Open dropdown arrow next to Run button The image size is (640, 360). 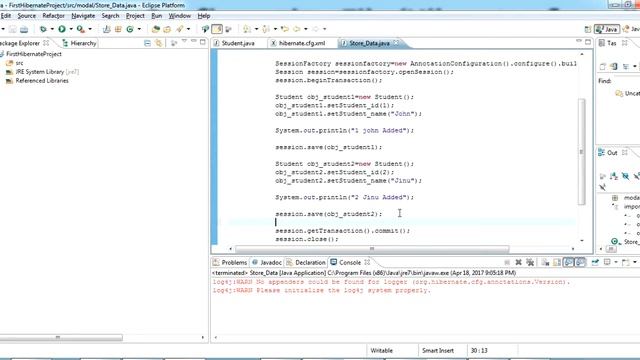pos(71,29)
